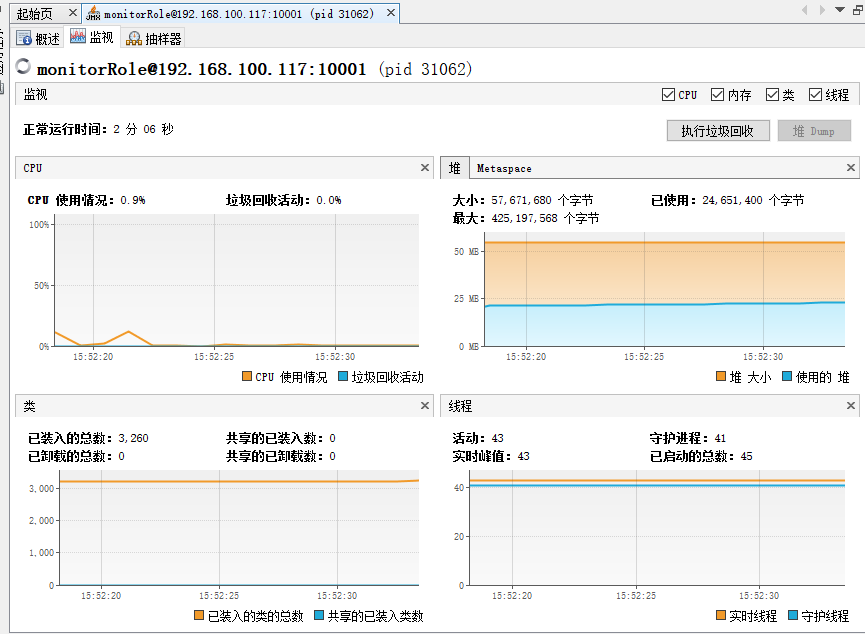Close the CPU chart panel
Image resolution: width=865 pixels, height=634 pixels.
point(425,168)
